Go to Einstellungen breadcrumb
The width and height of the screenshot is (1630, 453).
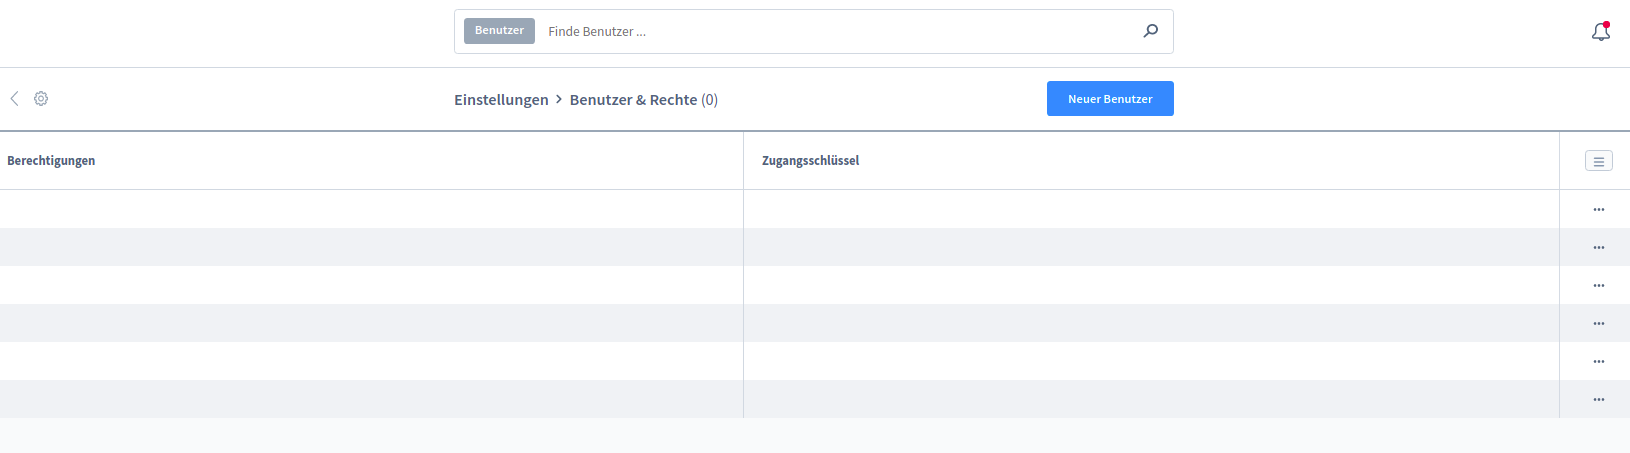pos(501,100)
